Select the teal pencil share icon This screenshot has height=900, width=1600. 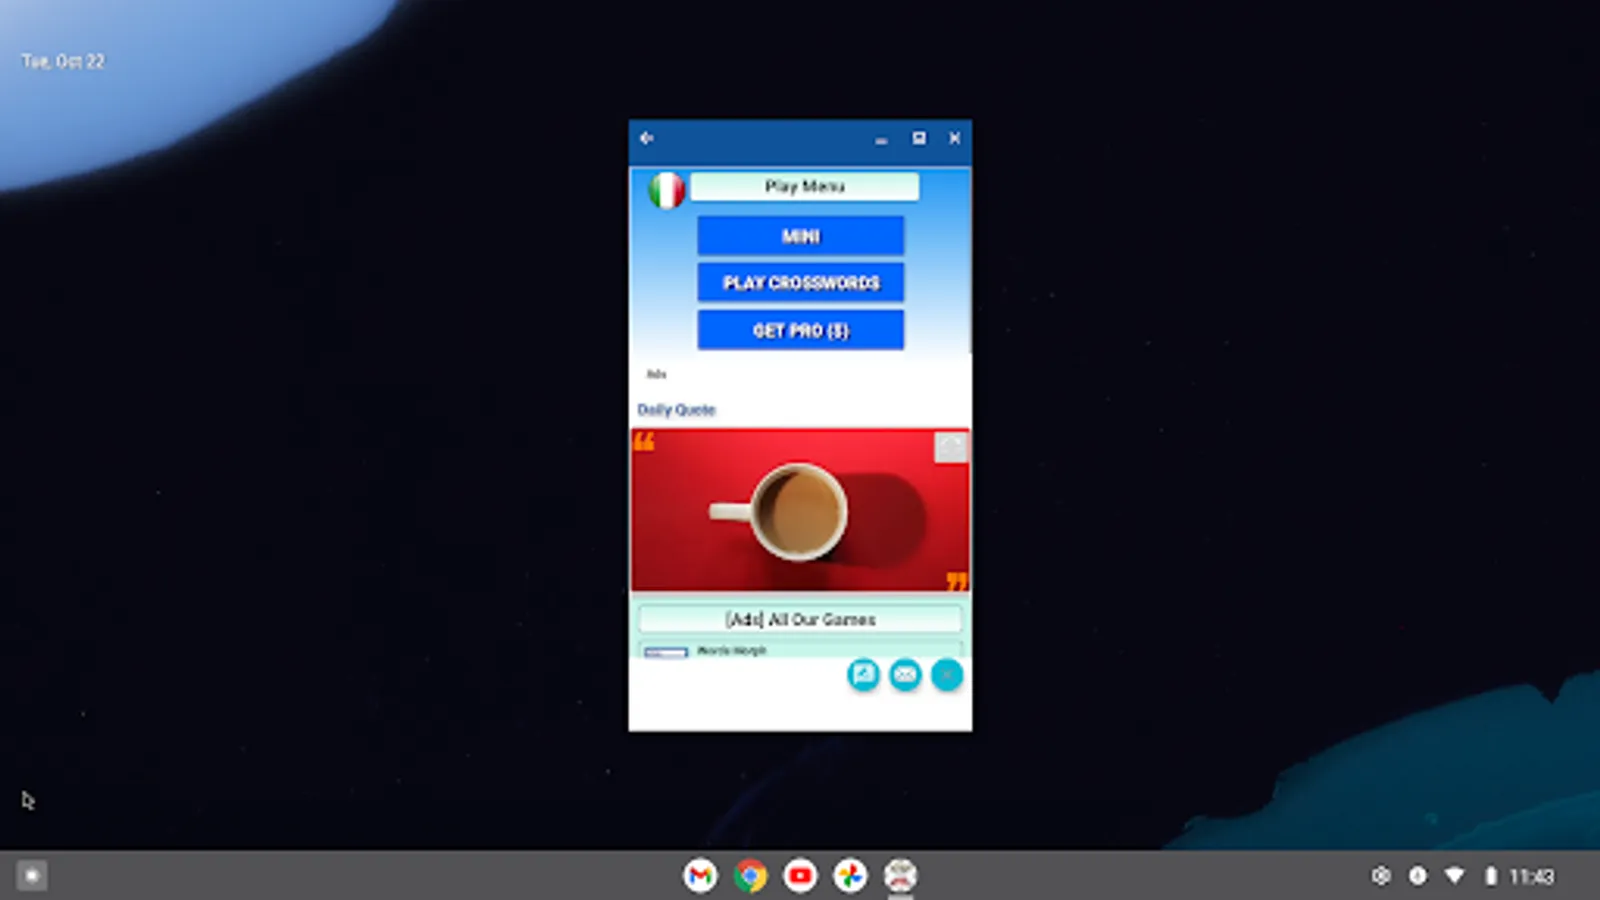863,675
